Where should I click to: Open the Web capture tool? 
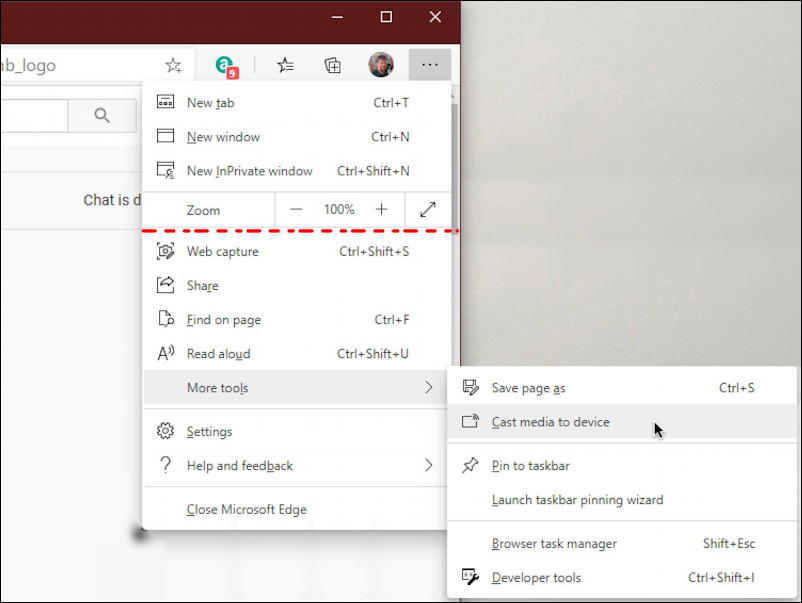[221, 251]
